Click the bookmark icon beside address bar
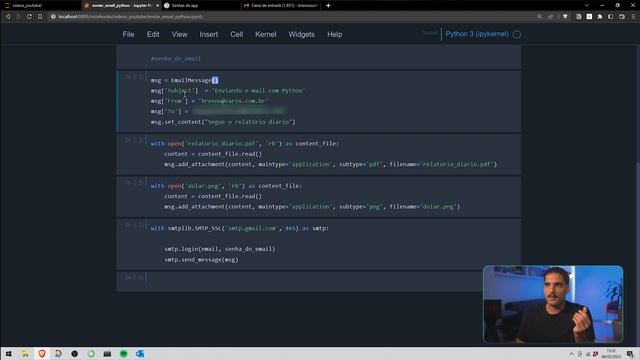The height and width of the screenshot is (360, 640). point(40,16)
